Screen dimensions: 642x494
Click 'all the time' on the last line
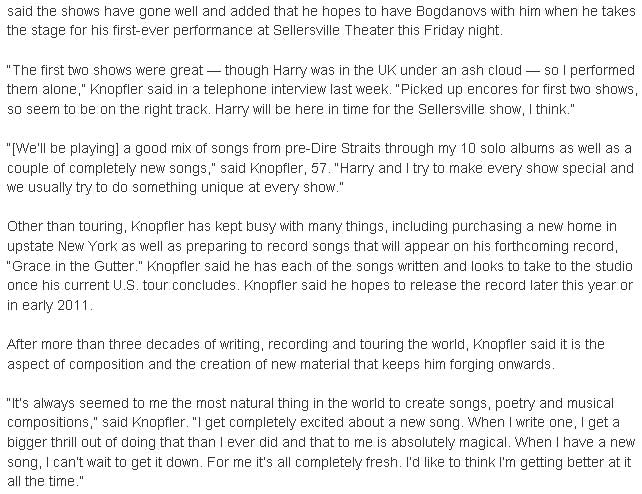click(42, 482)
